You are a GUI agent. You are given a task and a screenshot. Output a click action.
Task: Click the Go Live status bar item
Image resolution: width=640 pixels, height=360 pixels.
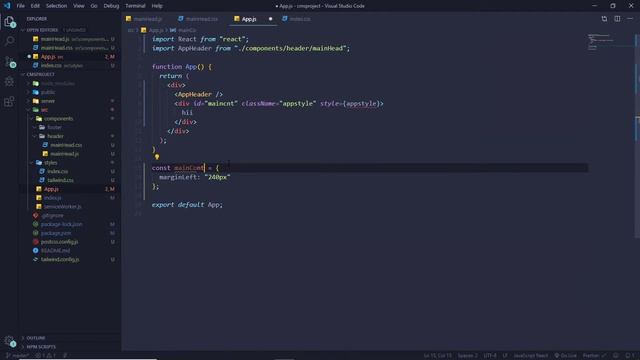(565, 356)
